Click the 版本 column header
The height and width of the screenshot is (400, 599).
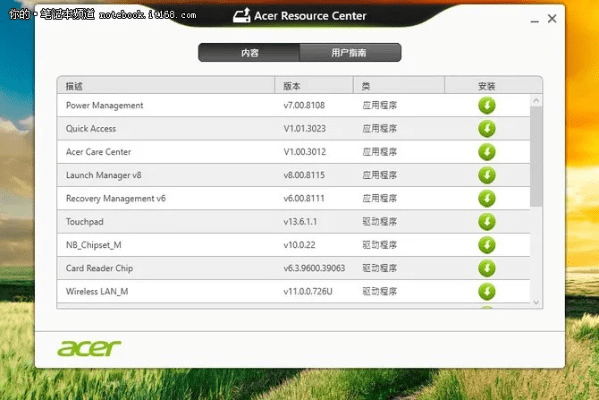tap(314, 86)
